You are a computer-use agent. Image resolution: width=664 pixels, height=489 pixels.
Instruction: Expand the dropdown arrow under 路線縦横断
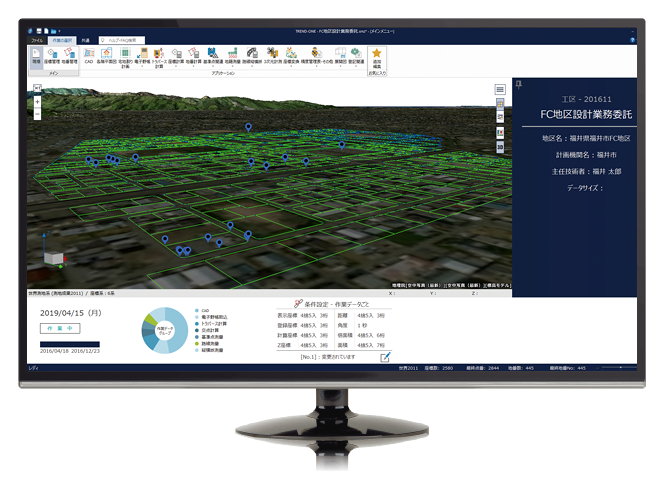(252, 66)
